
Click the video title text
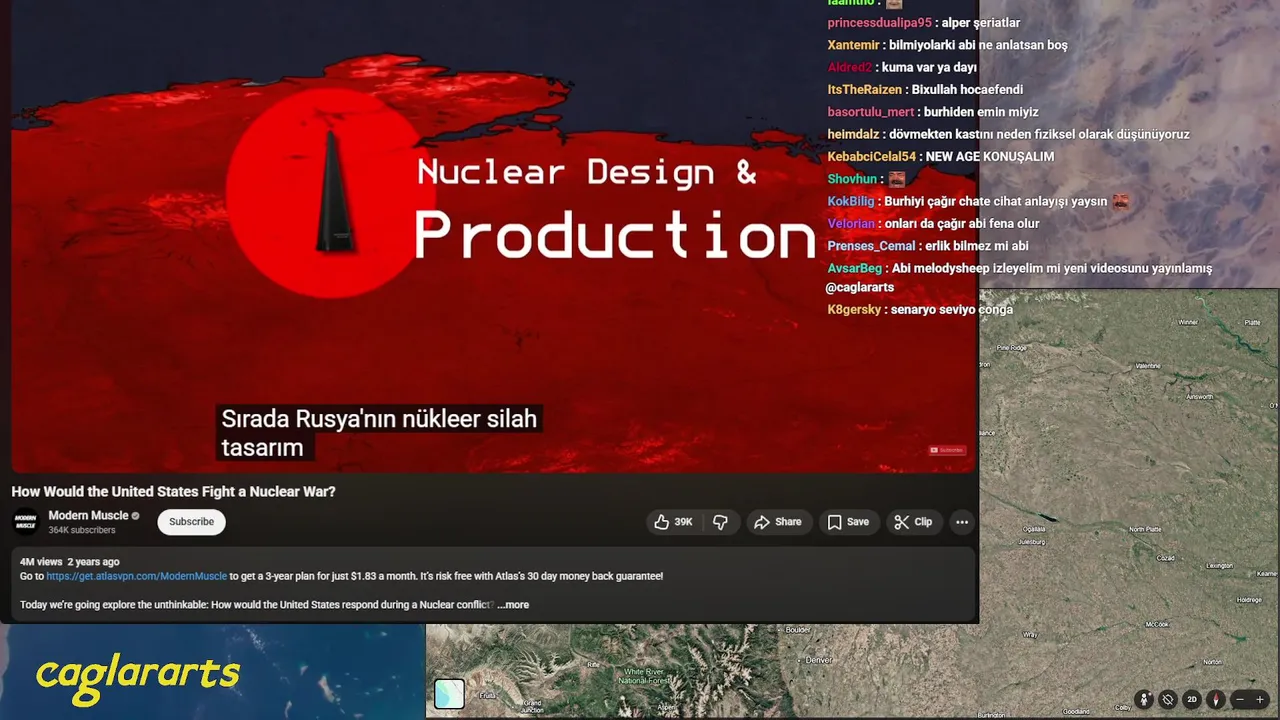click(x=173, y=491)
